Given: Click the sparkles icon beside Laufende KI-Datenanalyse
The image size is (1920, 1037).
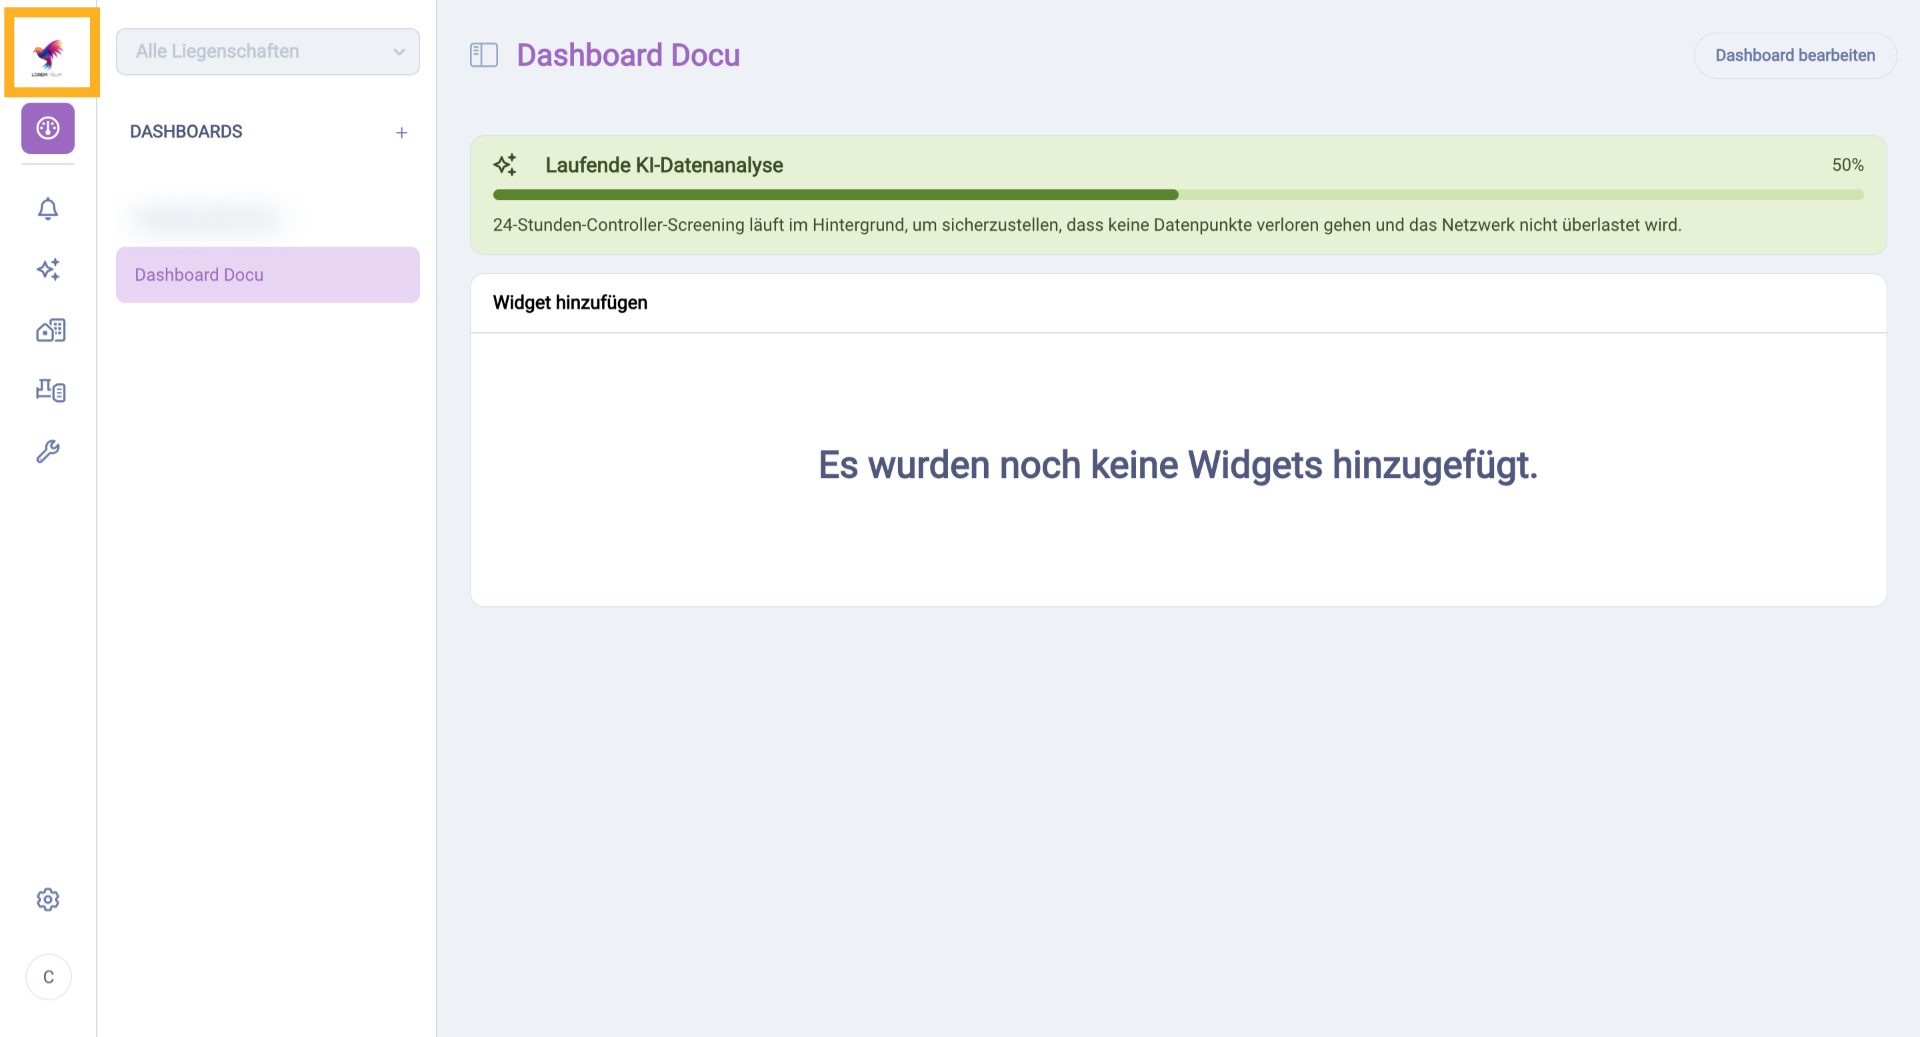Looking at the screenshot, I should point(506,164).
